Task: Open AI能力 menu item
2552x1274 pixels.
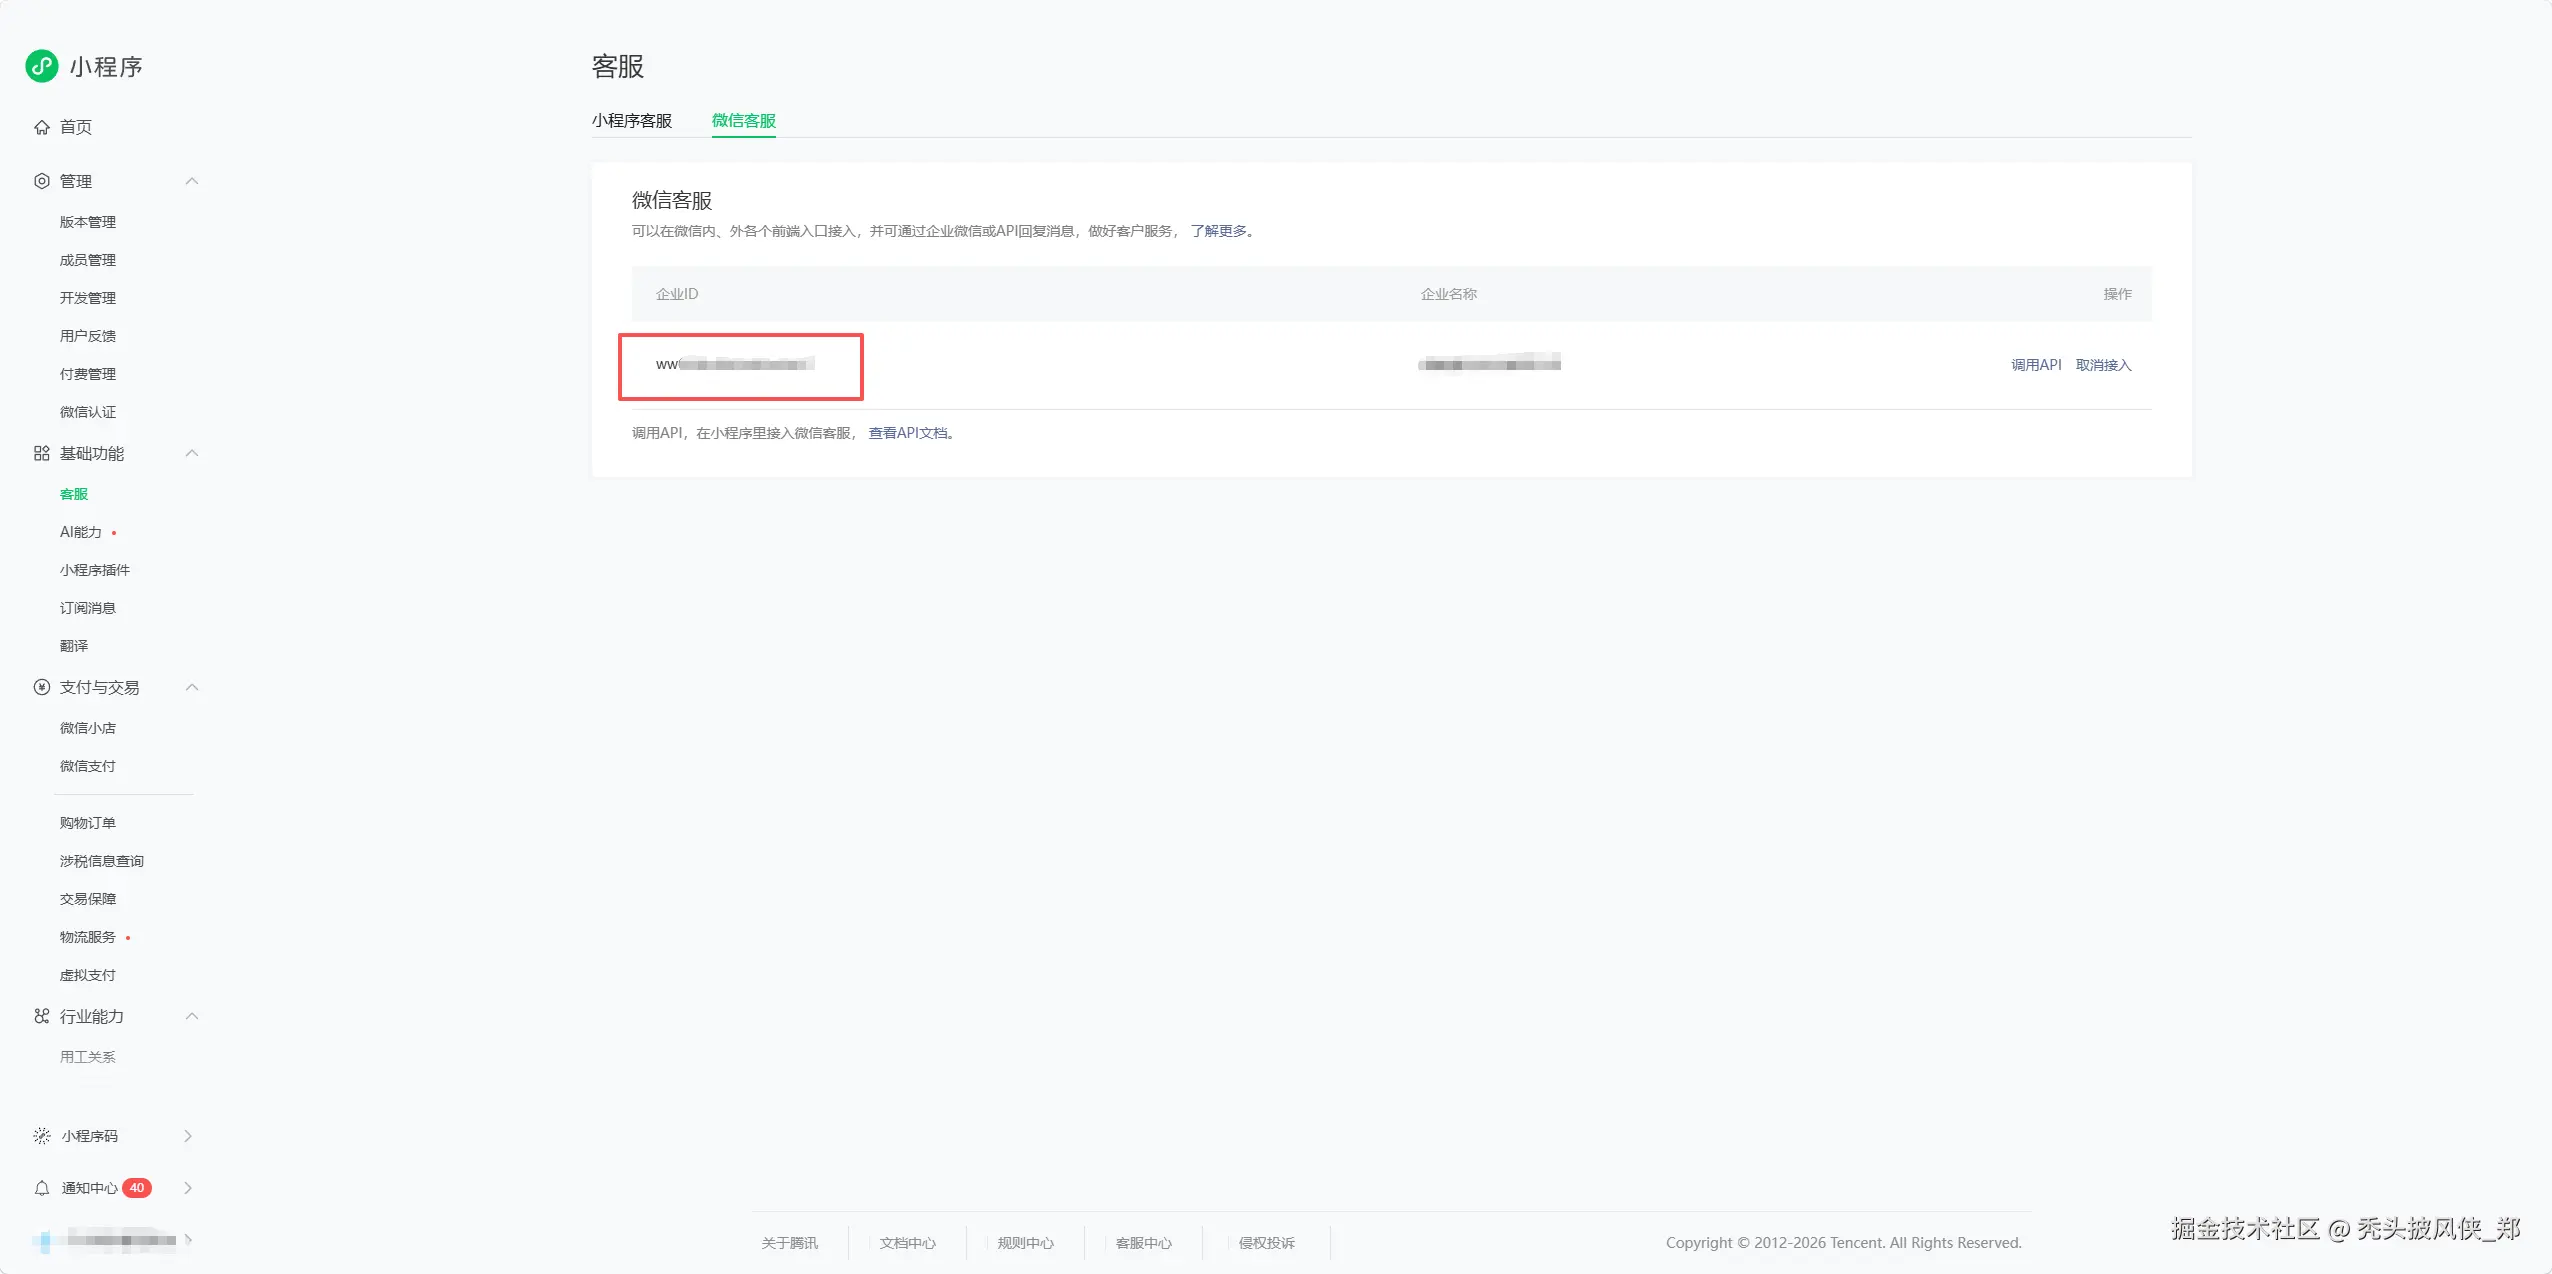Action: pyautogui.click(x=81, y=532)
